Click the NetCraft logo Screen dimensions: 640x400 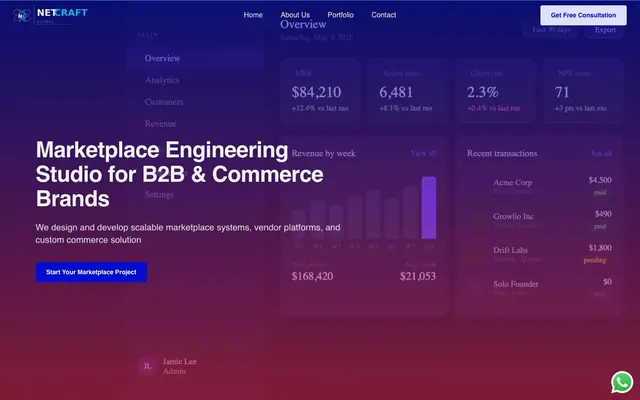(x=51, y=16)
